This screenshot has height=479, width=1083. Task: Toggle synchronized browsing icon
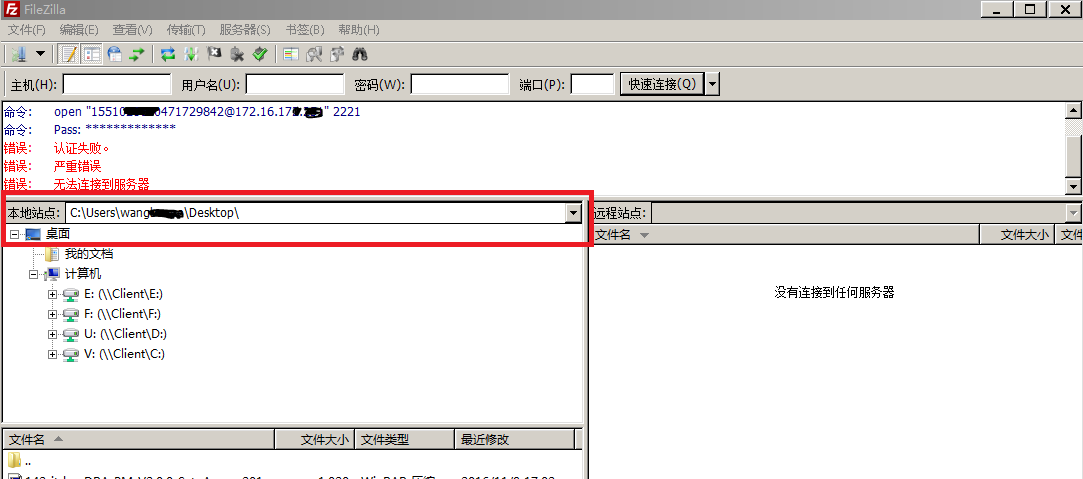pyautogui.click(x=337, y=54)
